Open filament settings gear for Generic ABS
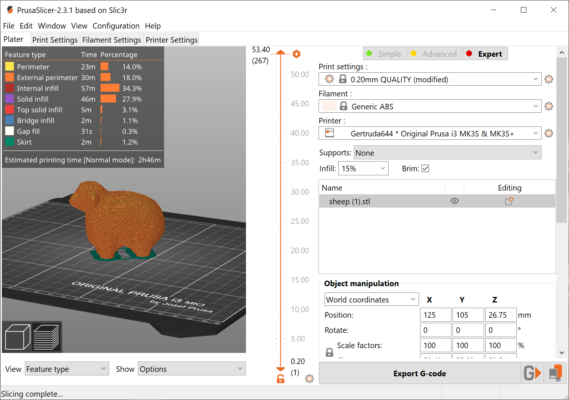Screen dimensions: 569x400 (549, 106)
